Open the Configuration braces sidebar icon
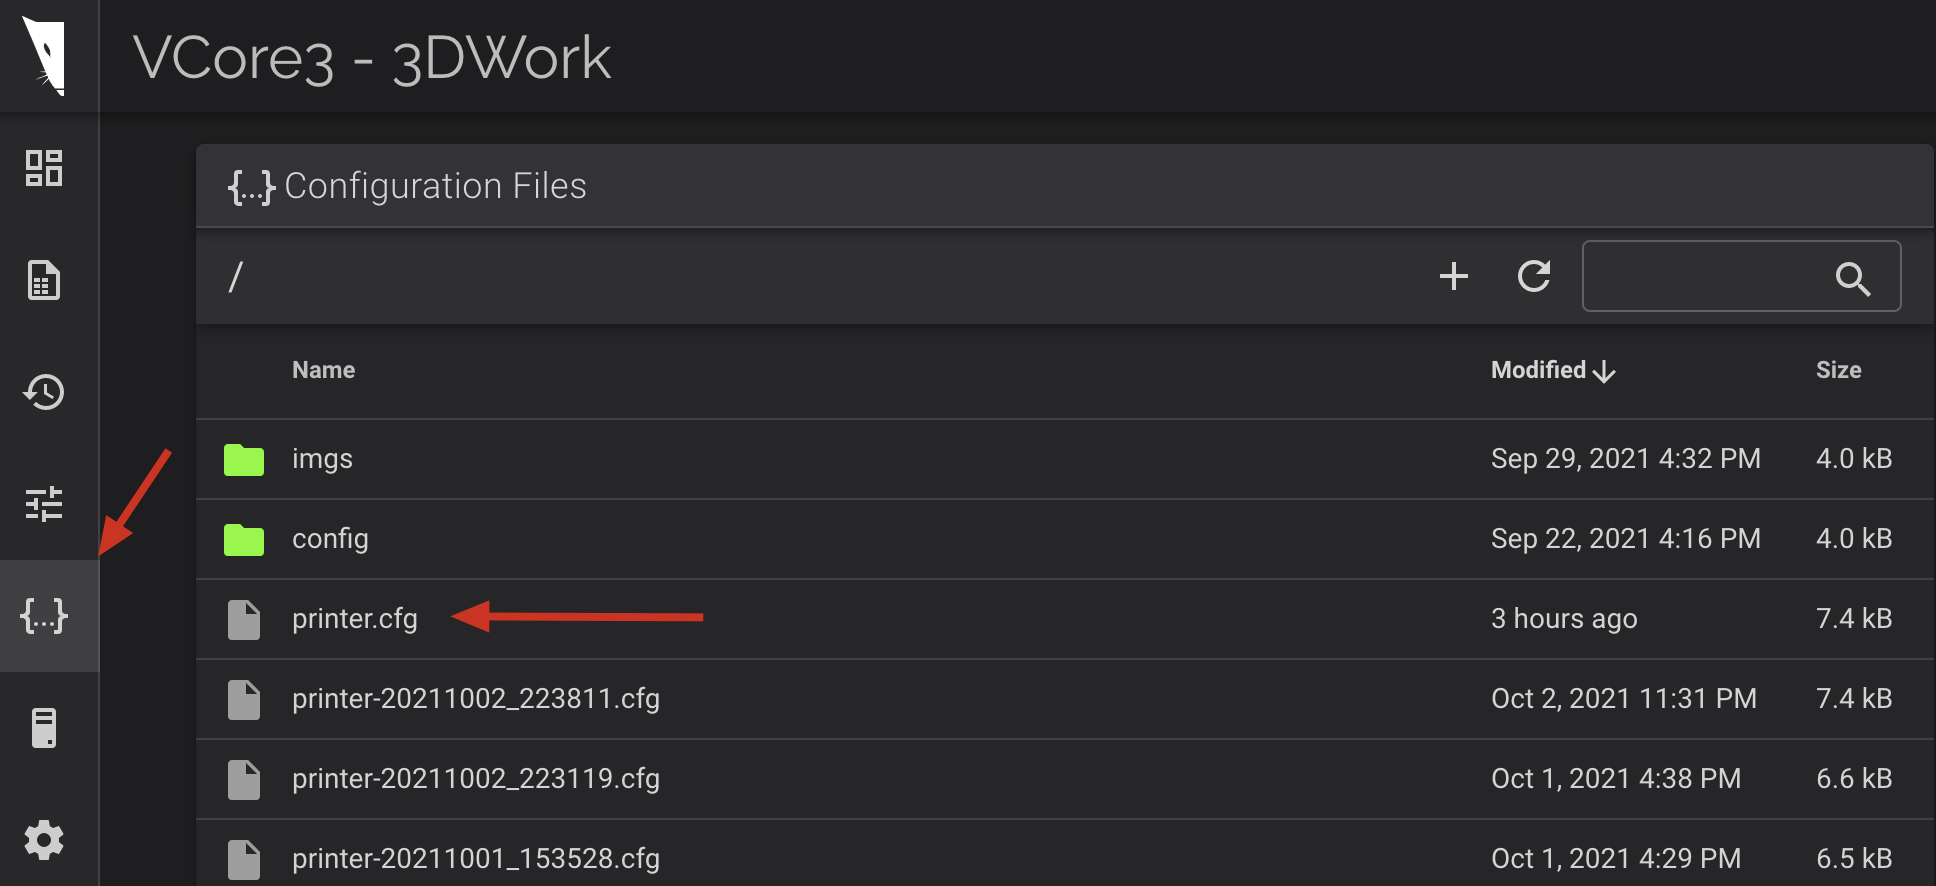This screenshot has height=886, width=1936. click(x=44, y=615)
